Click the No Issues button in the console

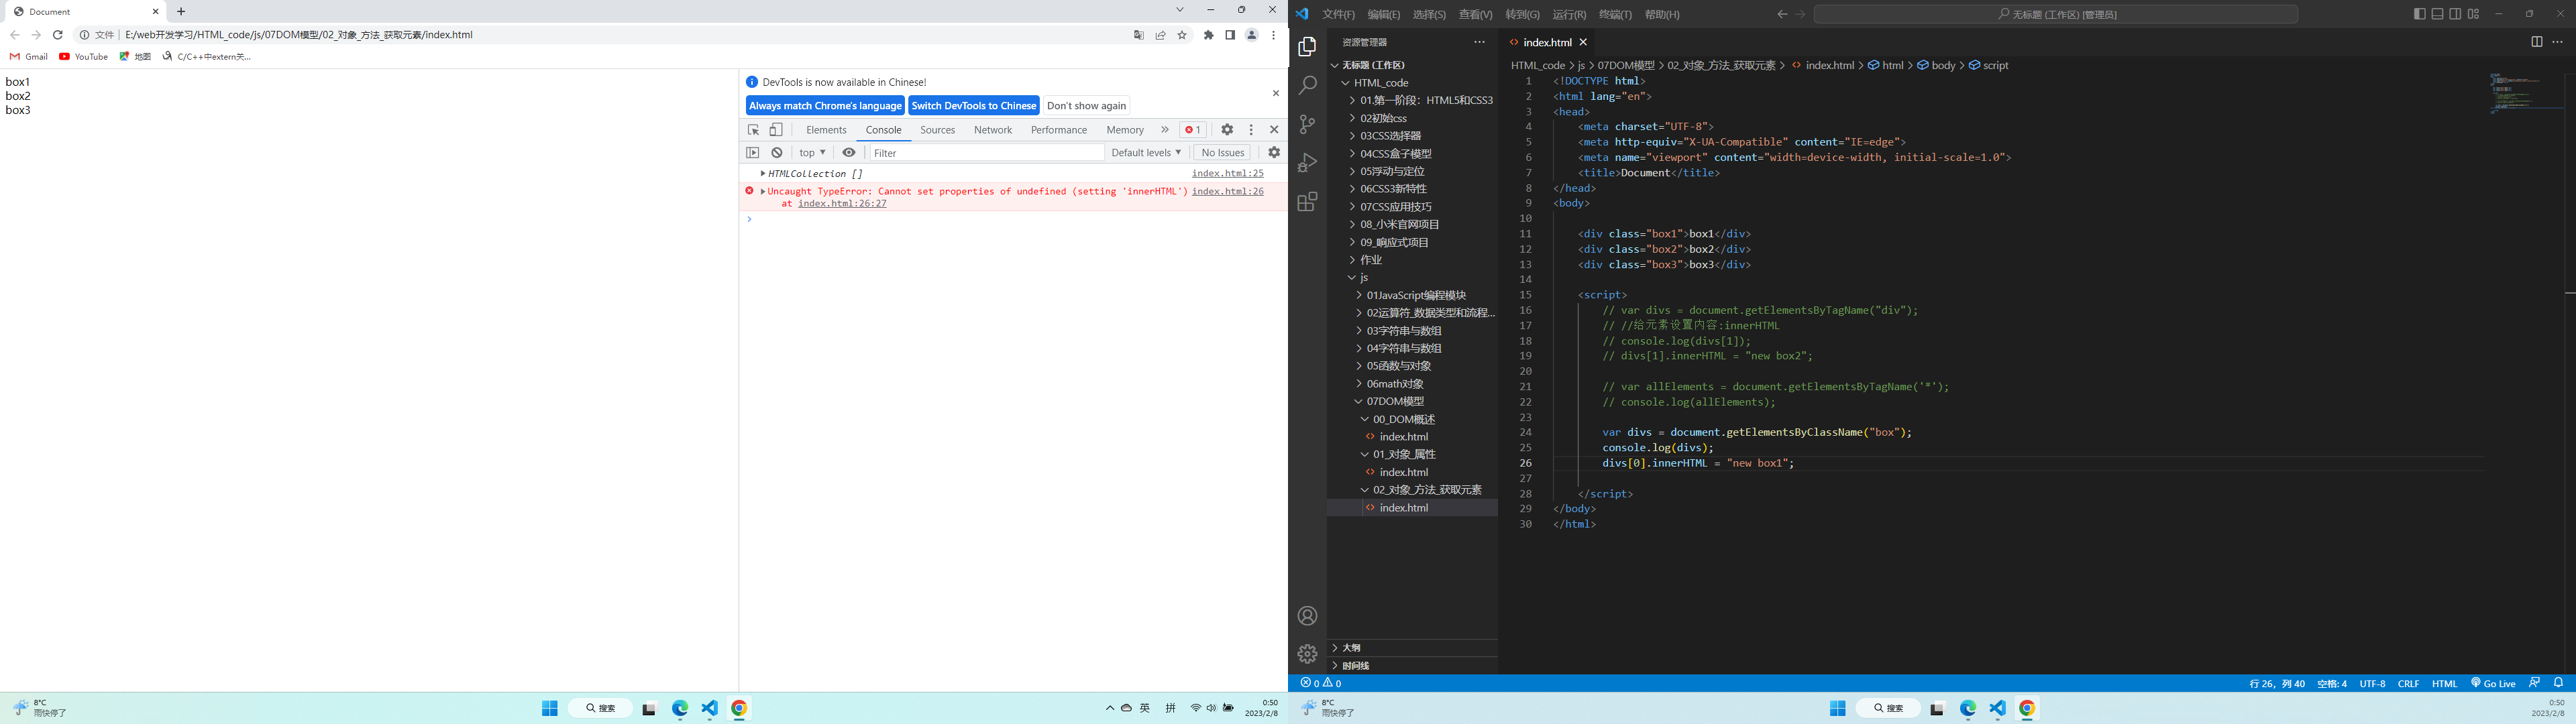[1222, 153]
